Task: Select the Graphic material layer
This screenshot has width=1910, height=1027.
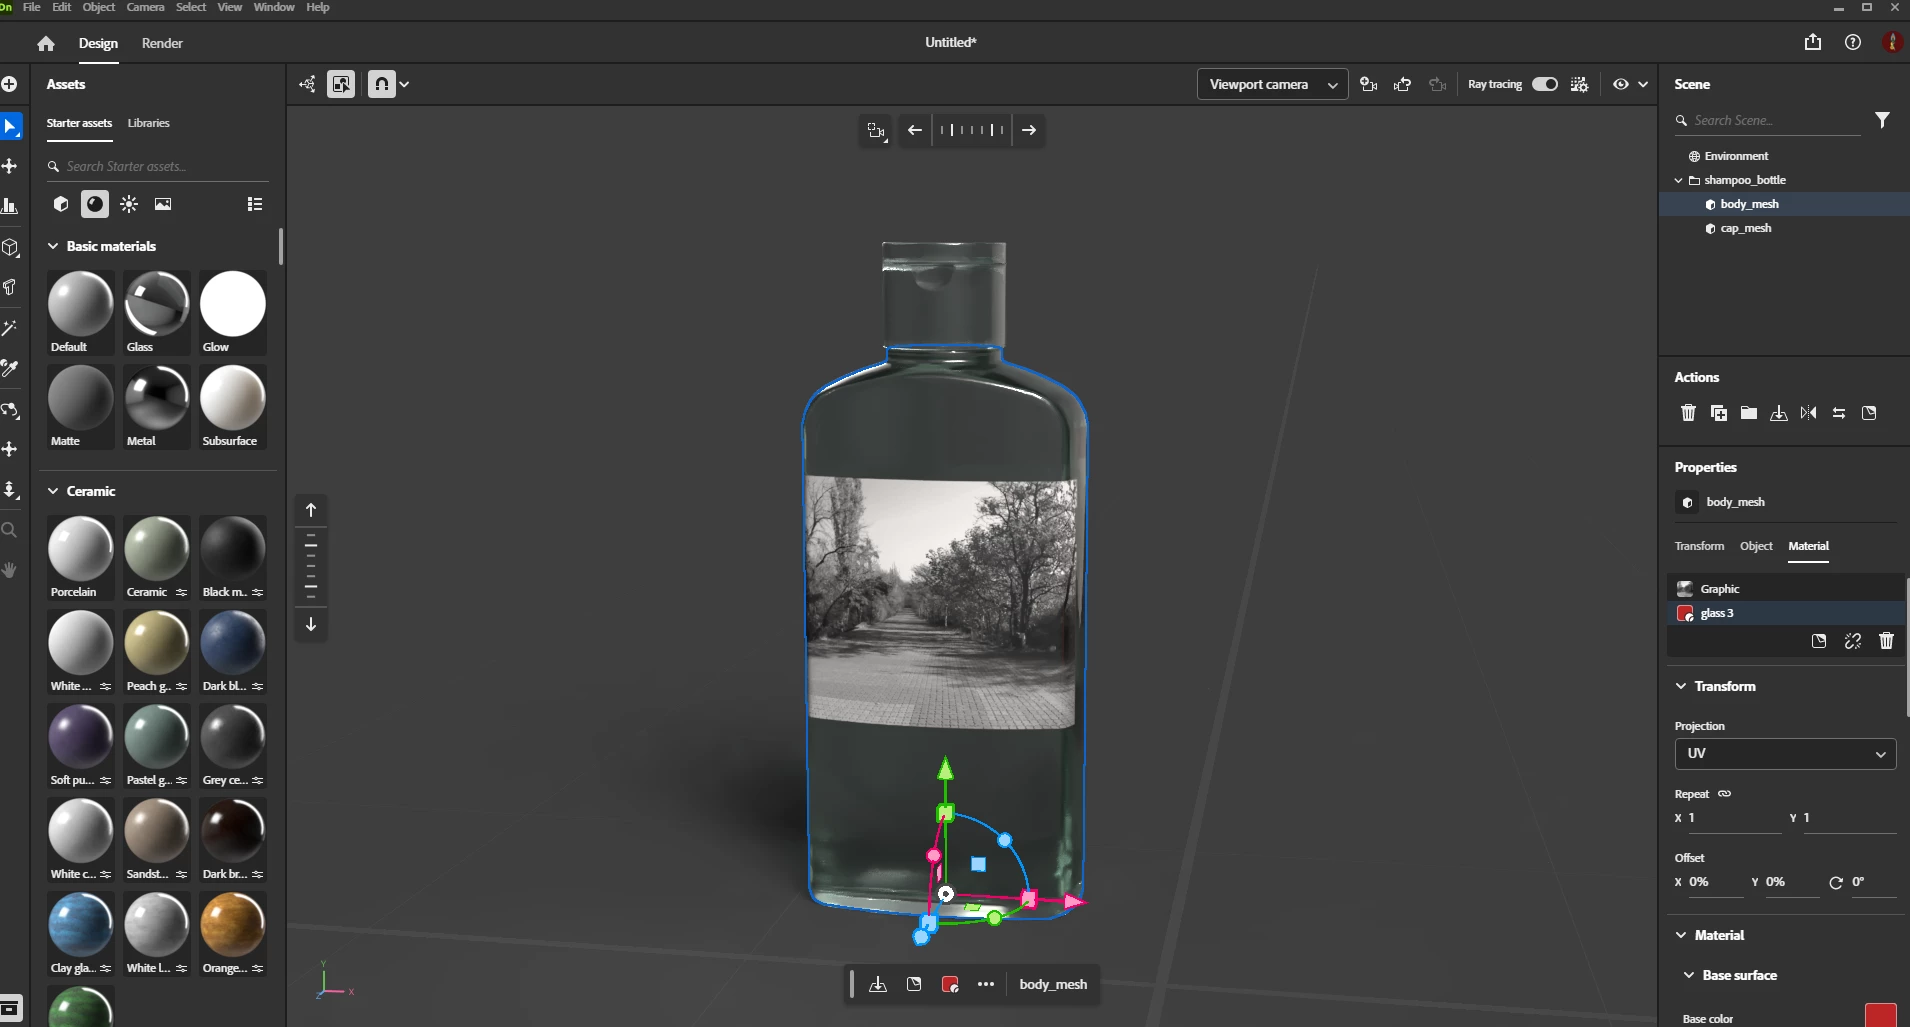Action: [x=1785, y=589]
